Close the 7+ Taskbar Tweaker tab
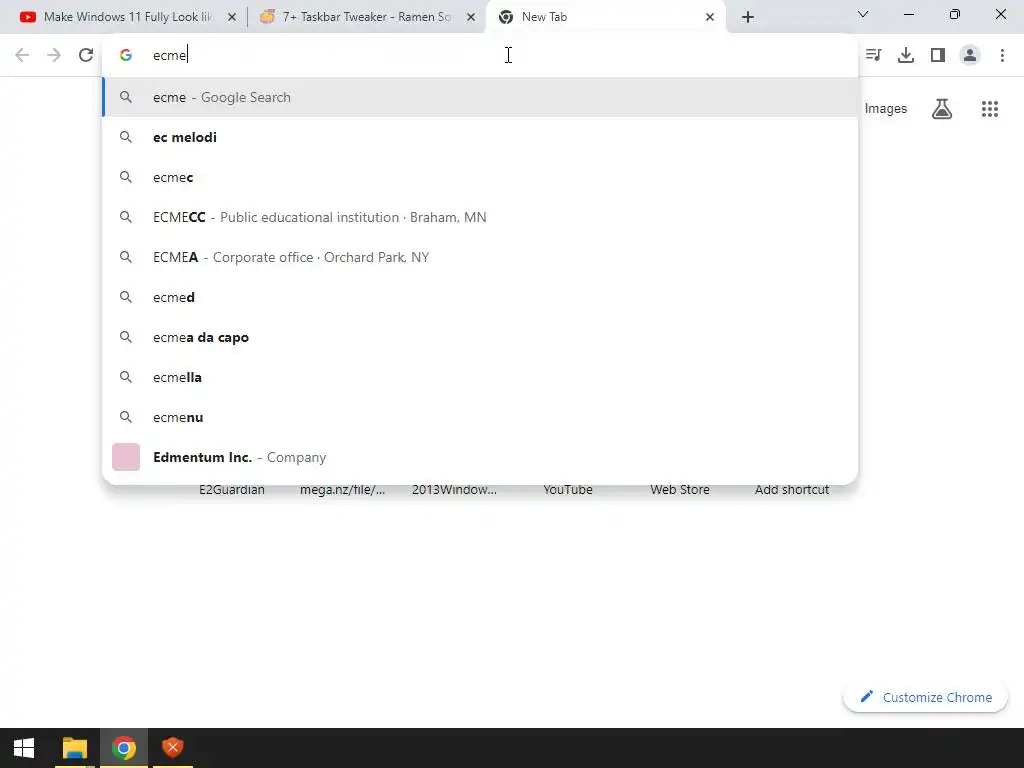The height and width of the screenshot is (768, 1024). (x=471, y=17)
